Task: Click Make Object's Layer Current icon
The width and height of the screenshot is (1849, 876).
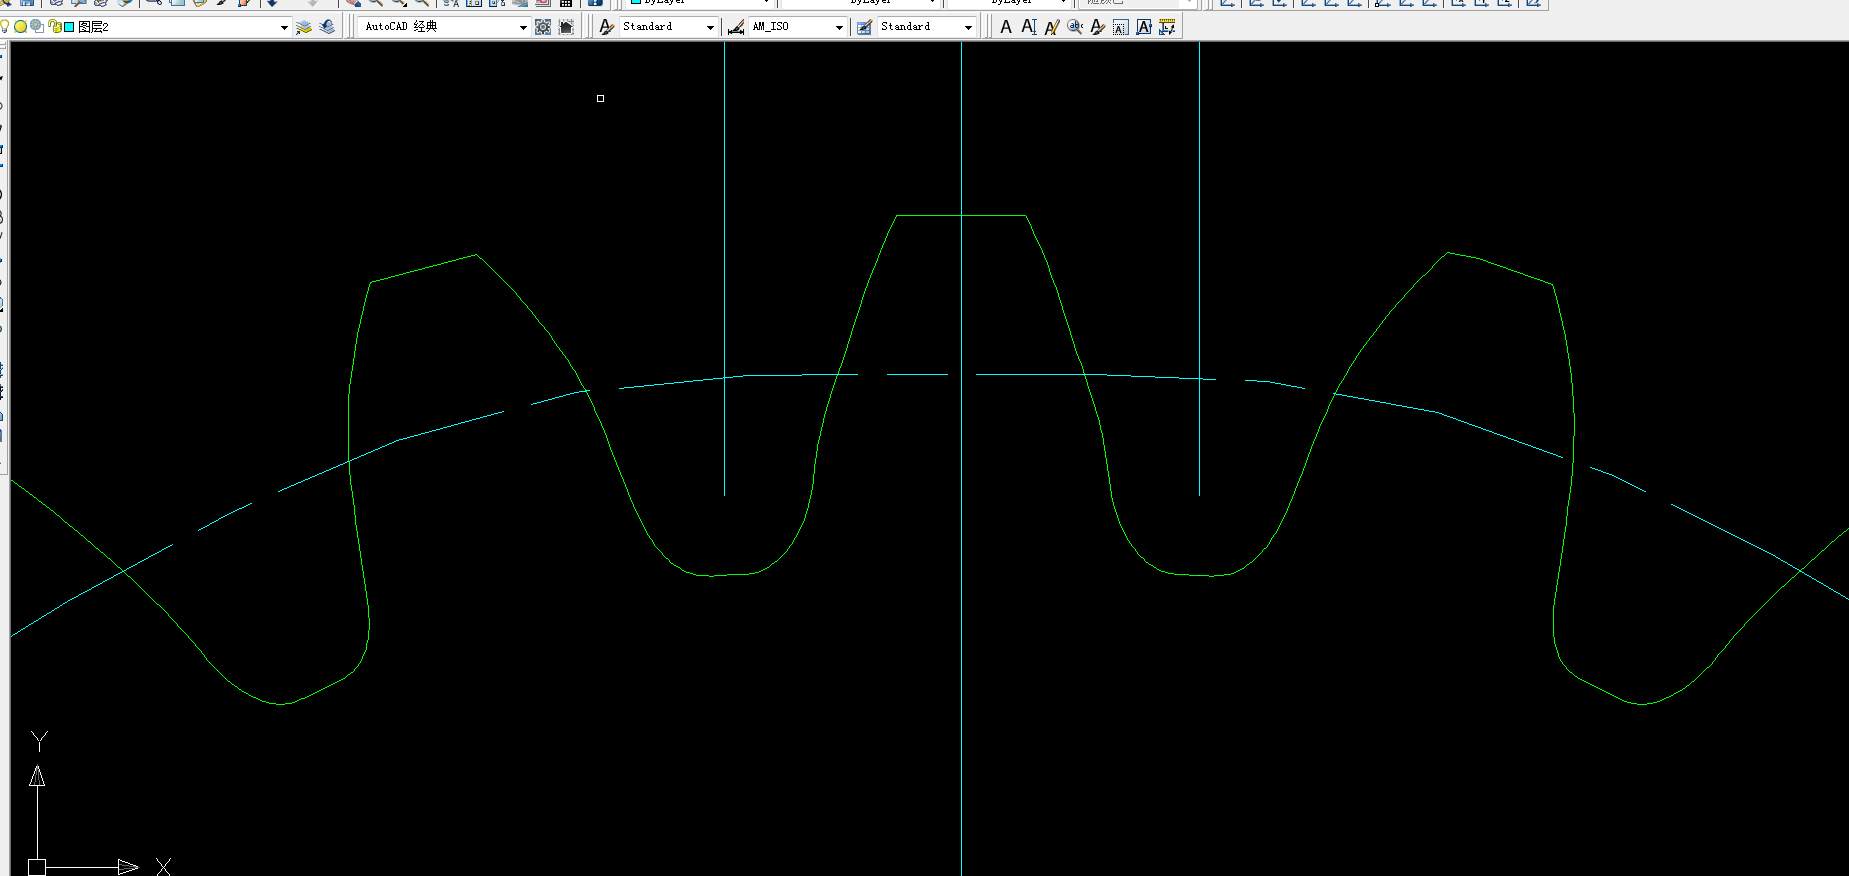Action: tap(303, 27)
